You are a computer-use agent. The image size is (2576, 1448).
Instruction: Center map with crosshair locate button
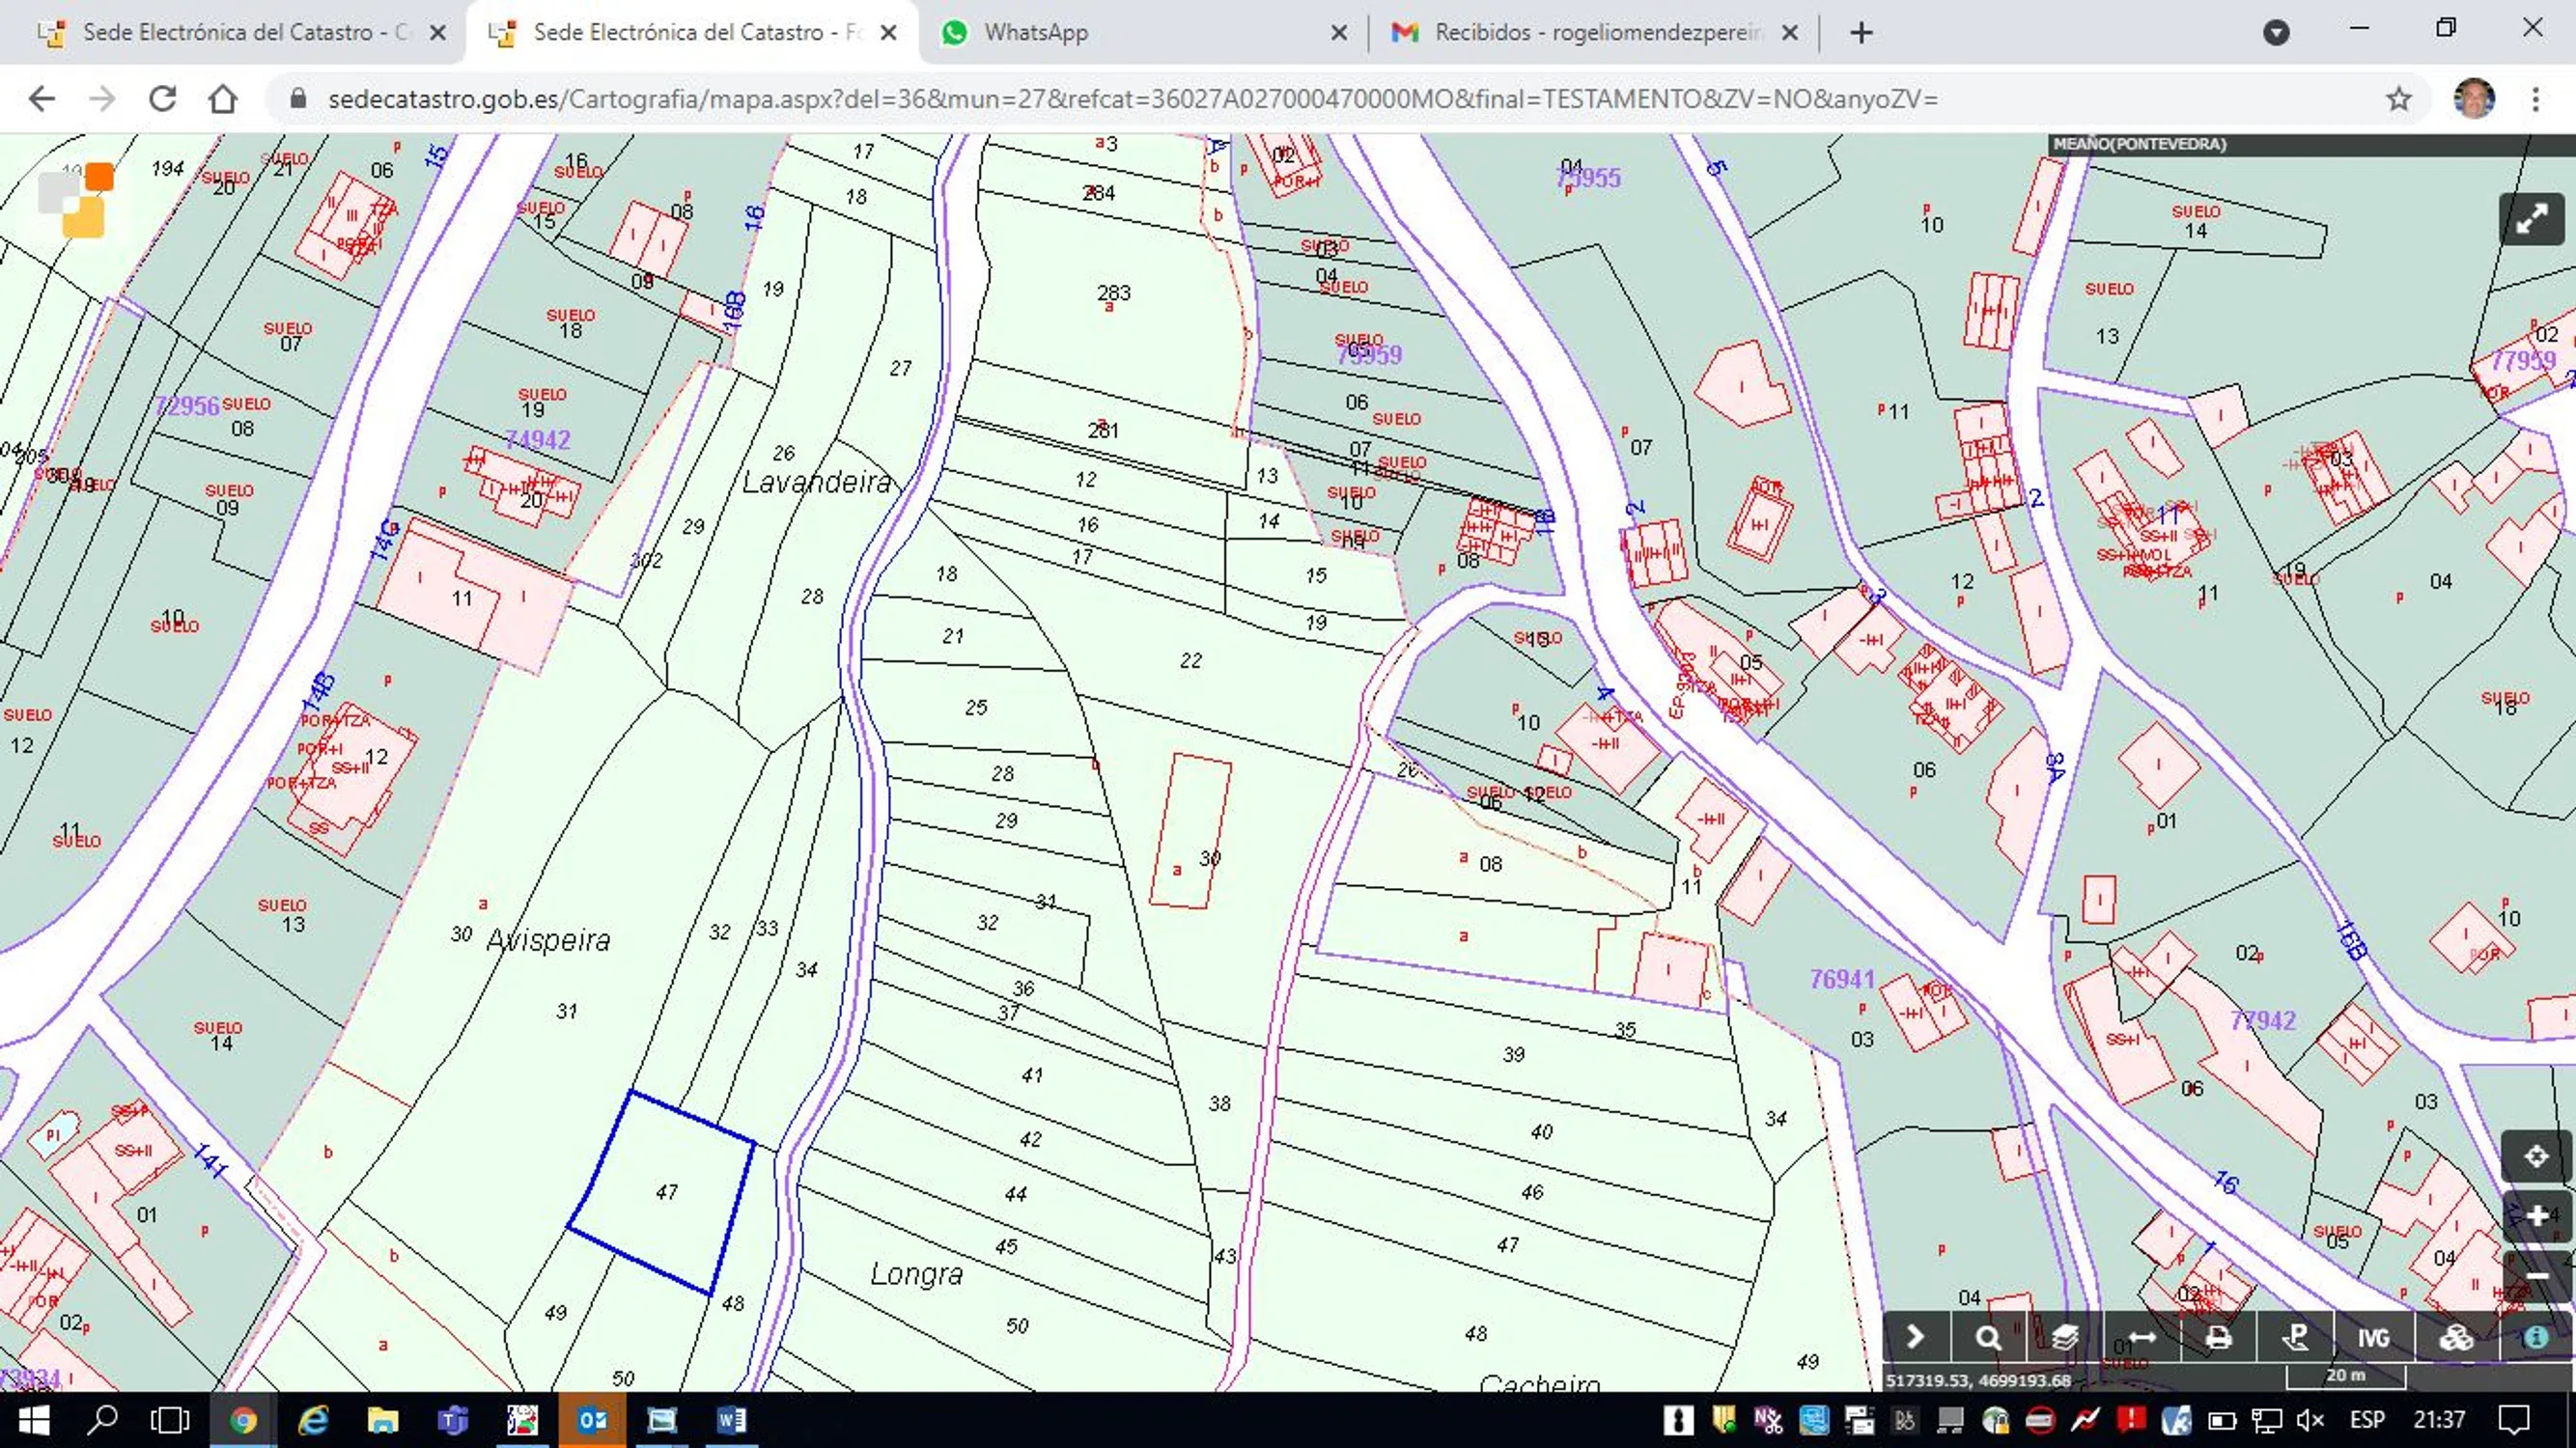(x=2536, y=1157)
